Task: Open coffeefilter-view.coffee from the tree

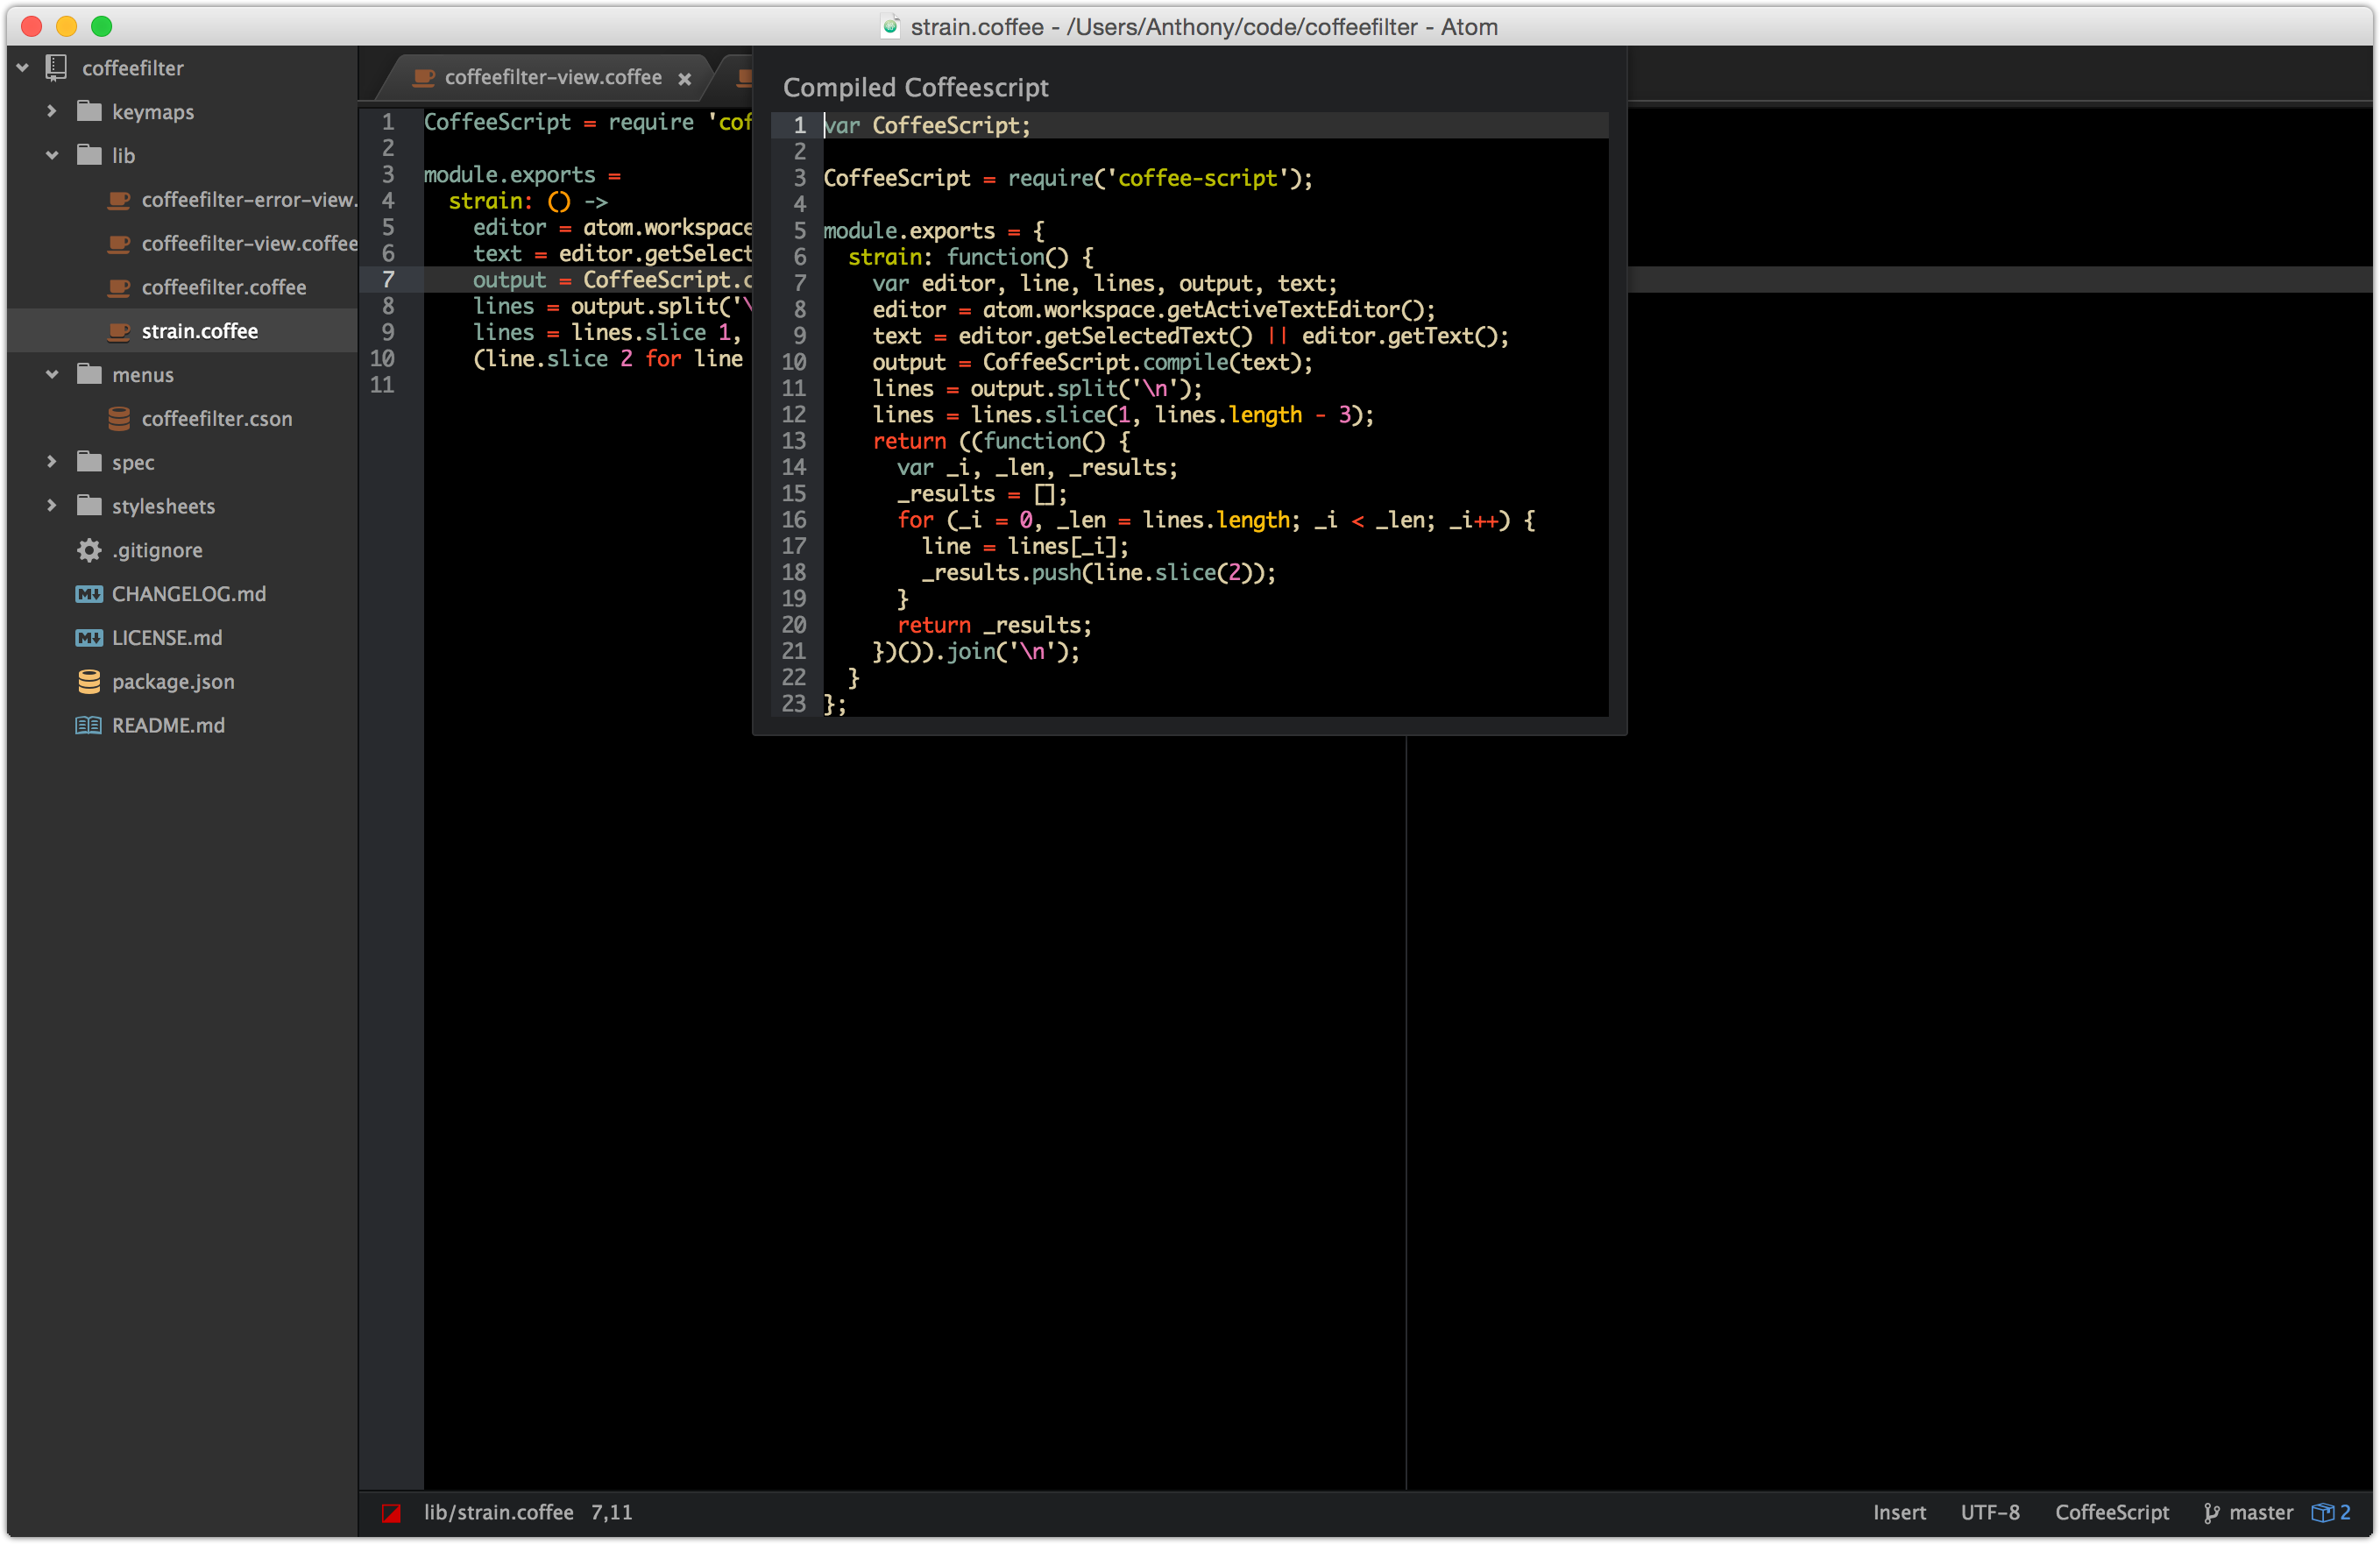Action: click(x=249, y=244)
